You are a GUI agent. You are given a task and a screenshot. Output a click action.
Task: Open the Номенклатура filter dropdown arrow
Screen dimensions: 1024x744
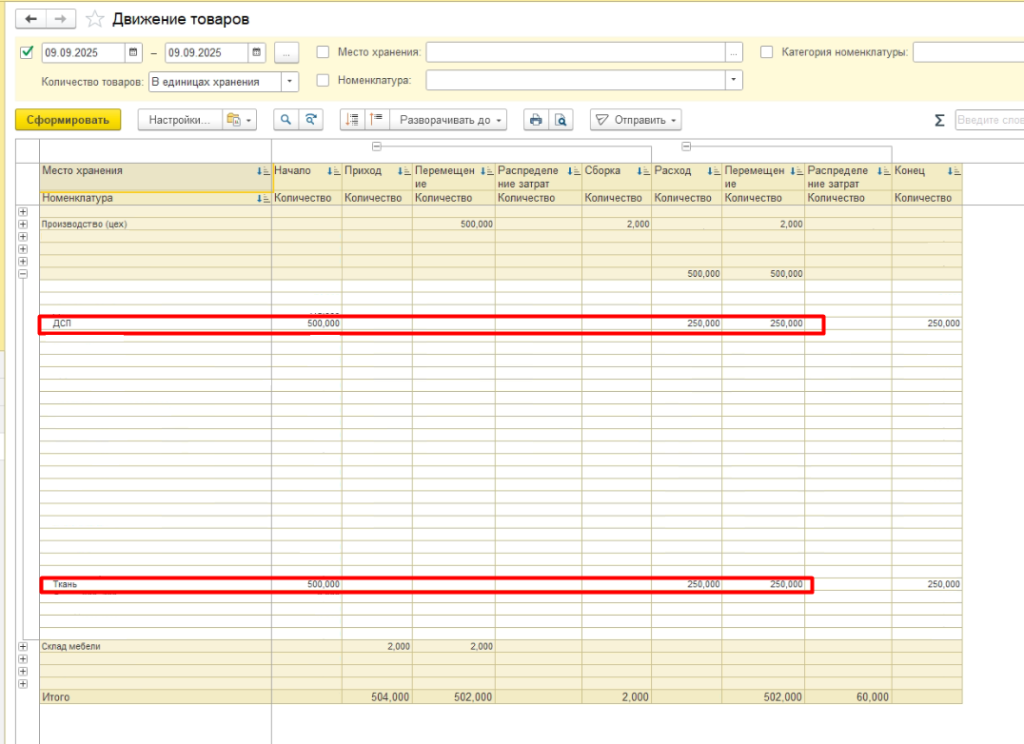click(733, 80)
